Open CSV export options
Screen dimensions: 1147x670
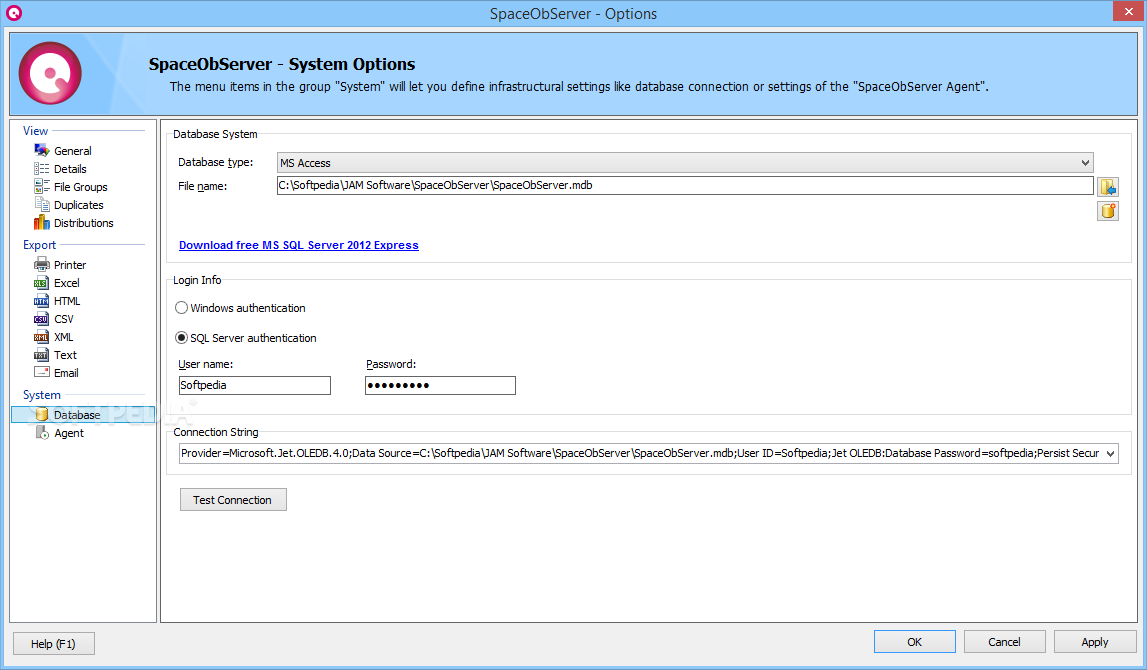64,319
